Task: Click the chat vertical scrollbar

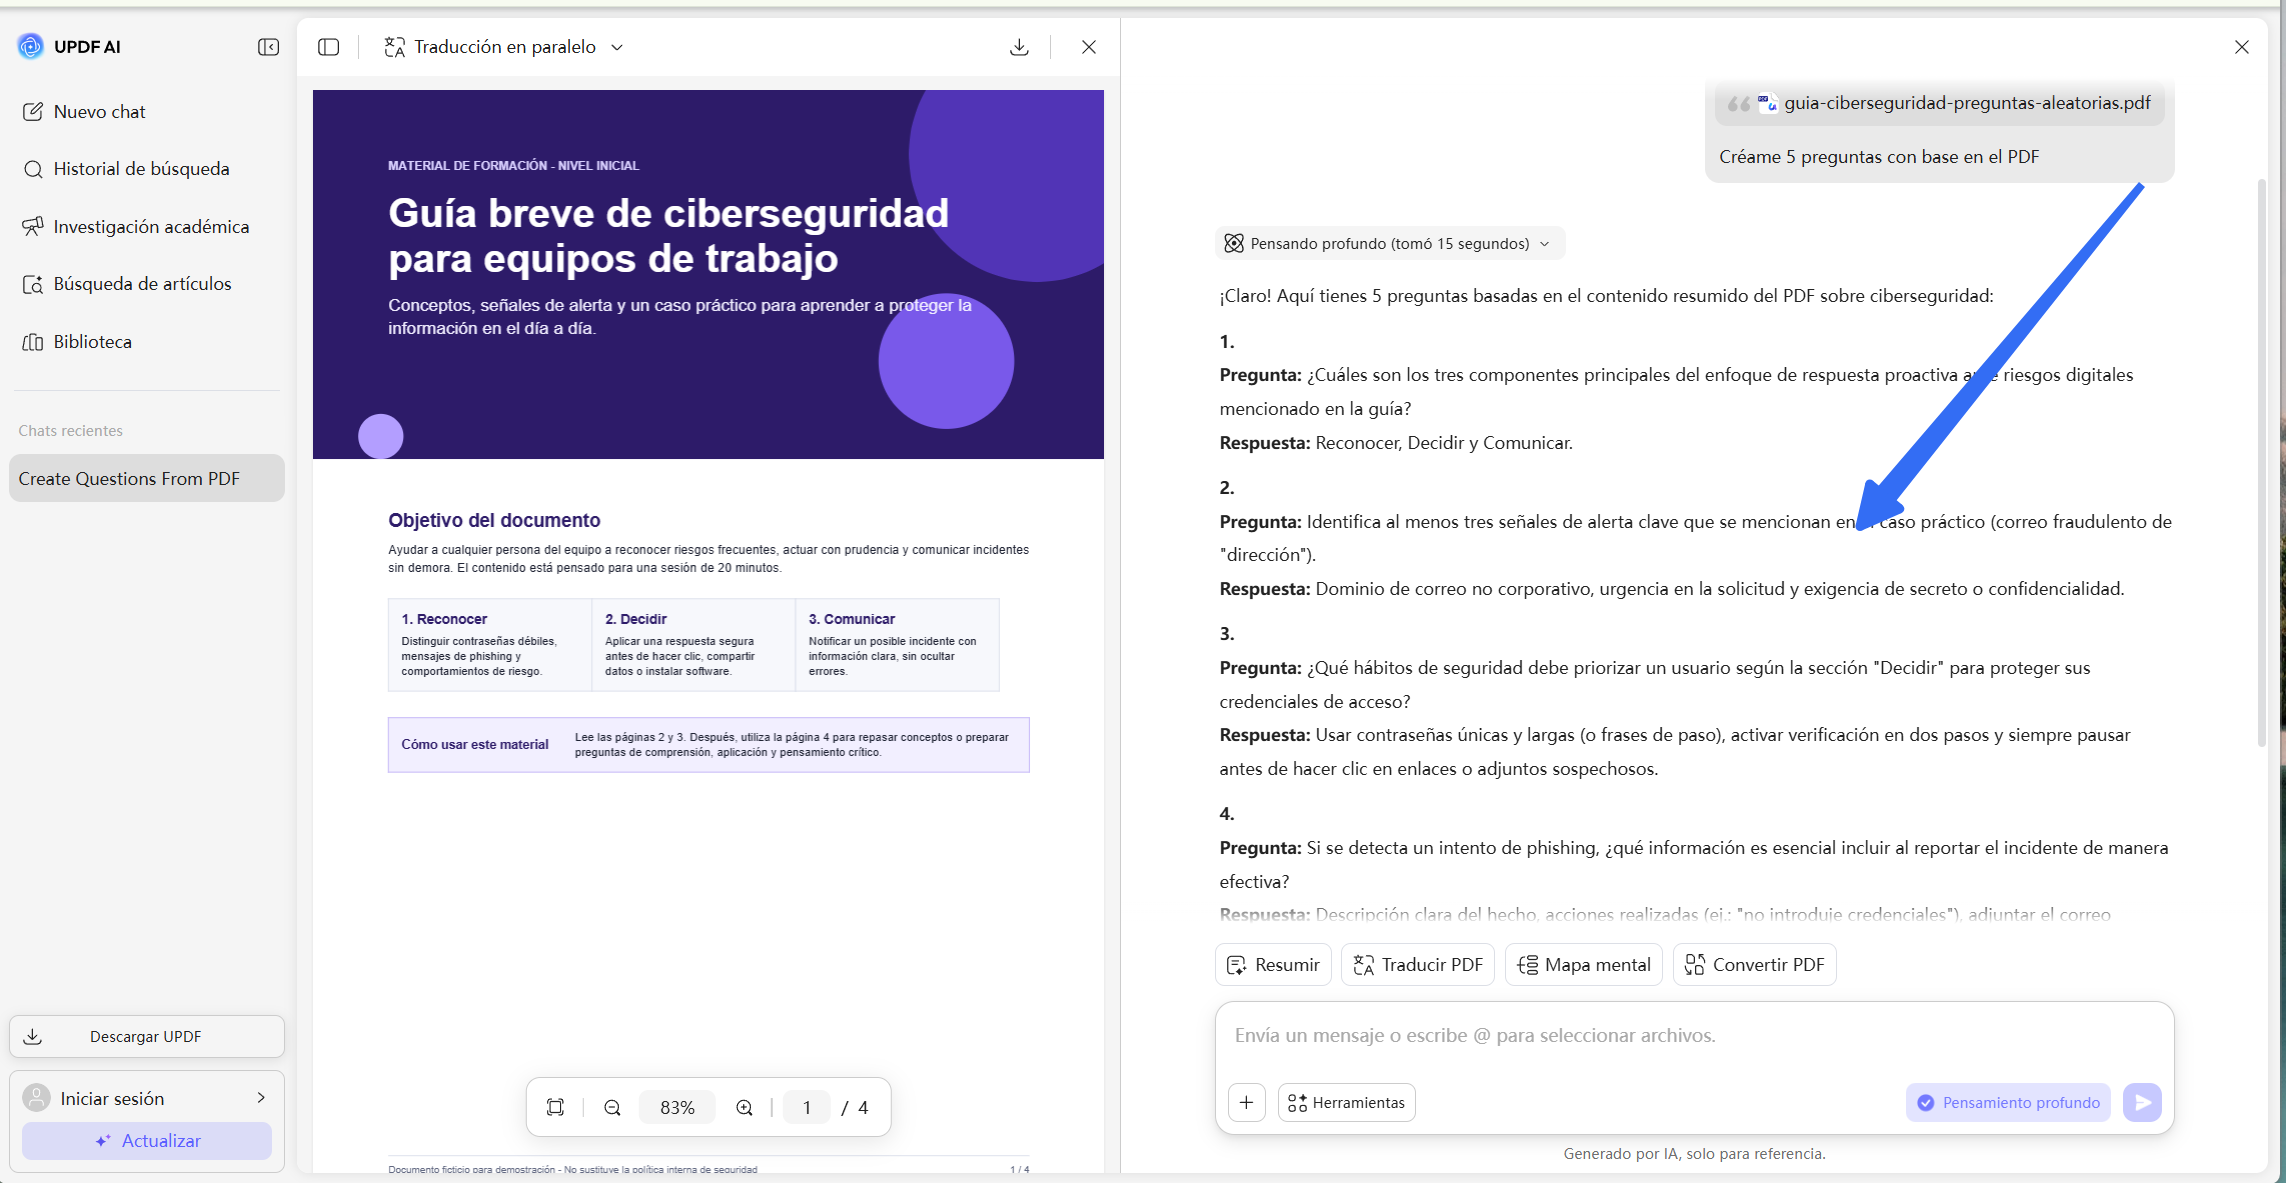Action: [x=2261, y=462]
